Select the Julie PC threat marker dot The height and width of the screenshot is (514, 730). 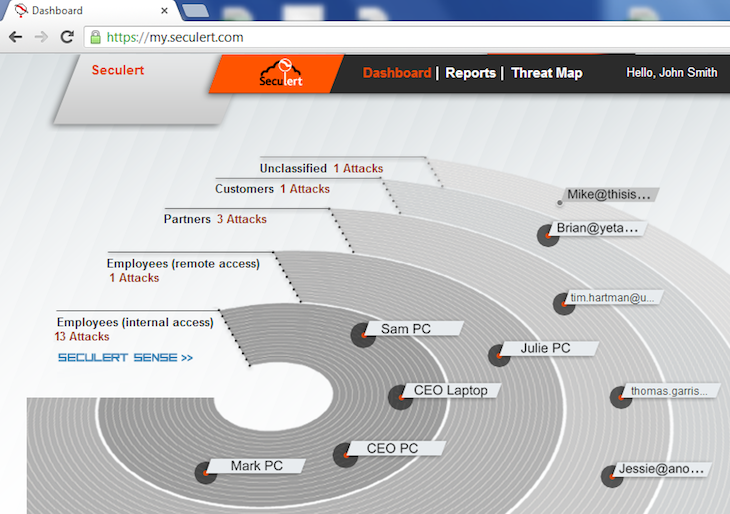pos(499,355)
